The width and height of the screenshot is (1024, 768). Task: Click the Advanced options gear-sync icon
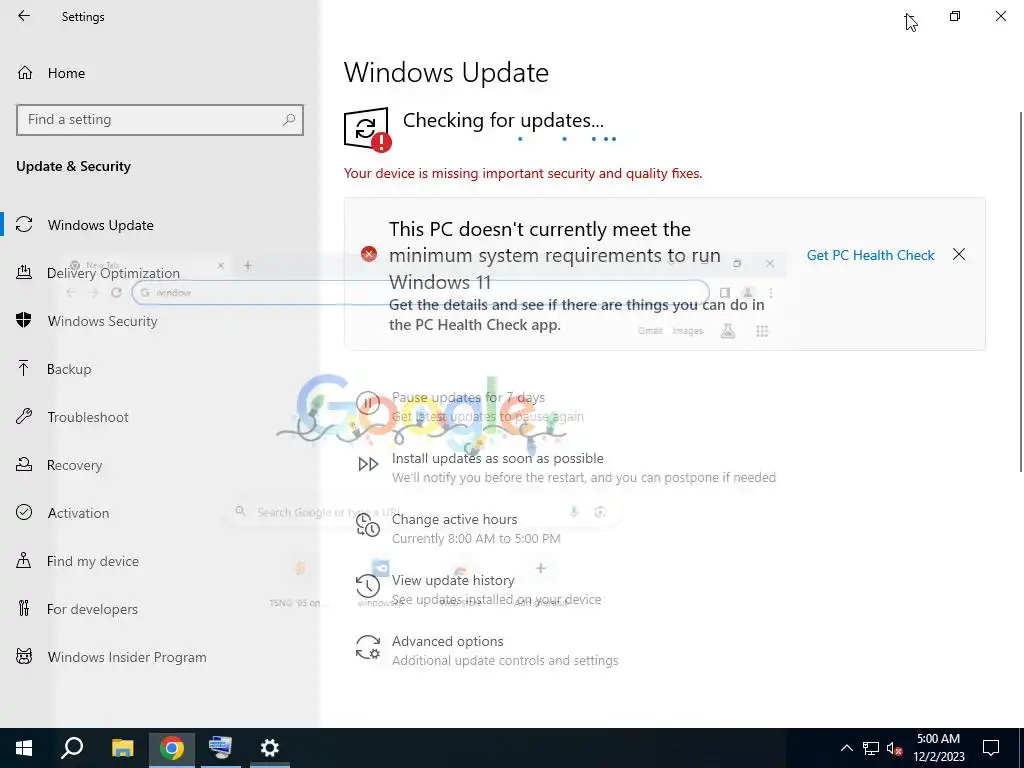point(368,647)
